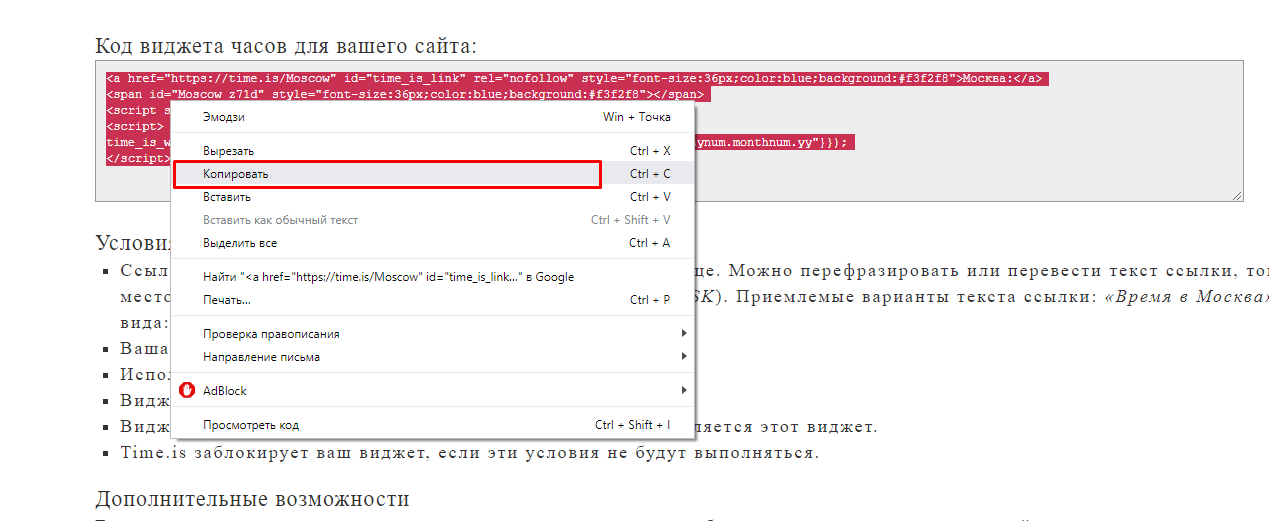This screenshot has height=521, width=1269.
Task: Click the red AdBlock icon in the context menu
Action: (187, 390)
